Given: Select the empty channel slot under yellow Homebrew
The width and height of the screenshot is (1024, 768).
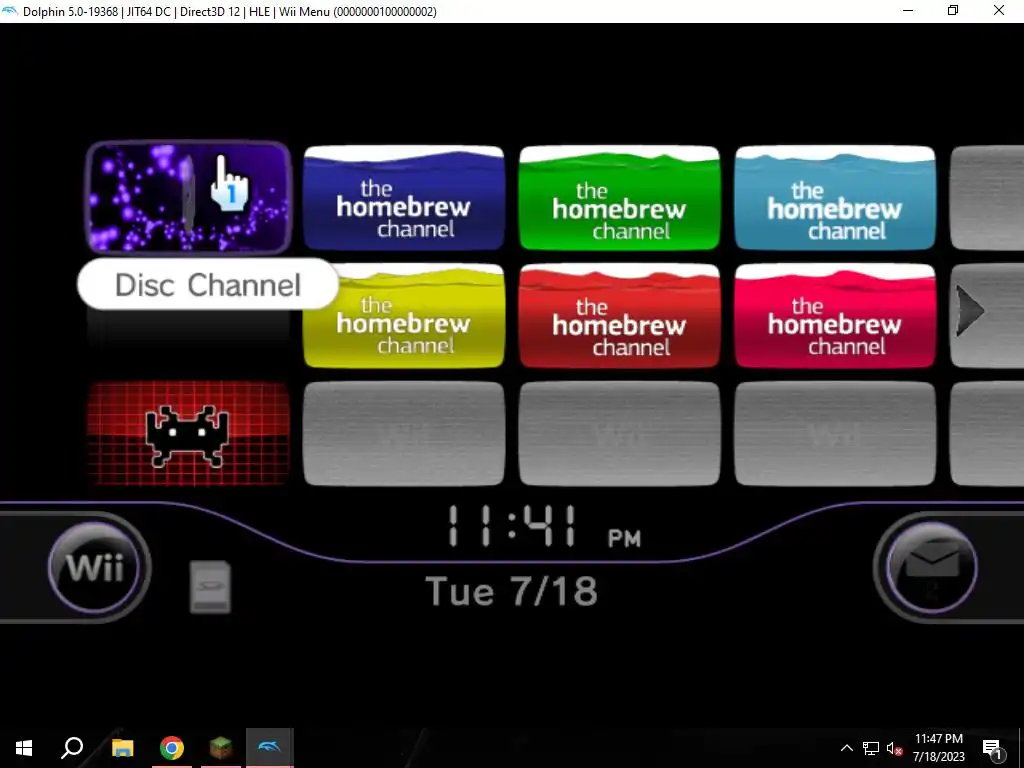Looking at the screenshot, I should point(404,434).
